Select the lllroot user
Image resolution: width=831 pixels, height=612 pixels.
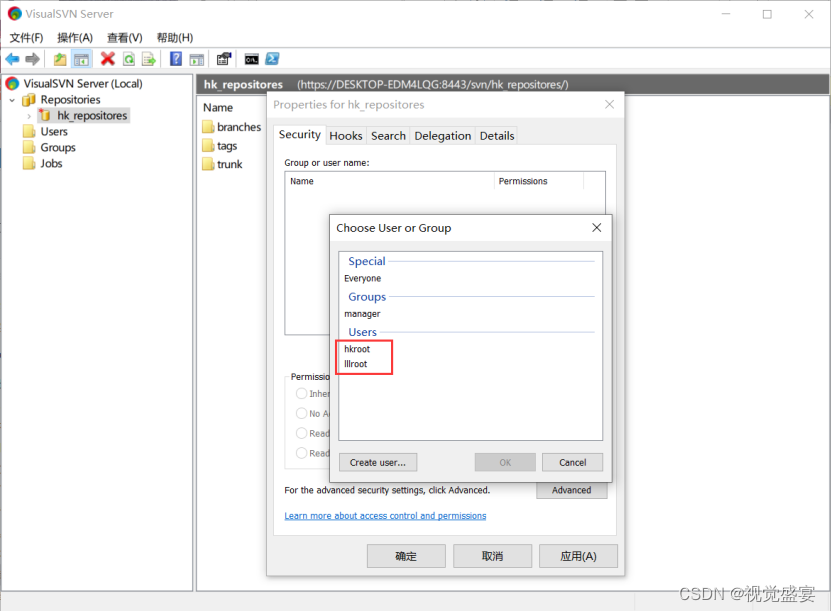[x=356, y=364]
